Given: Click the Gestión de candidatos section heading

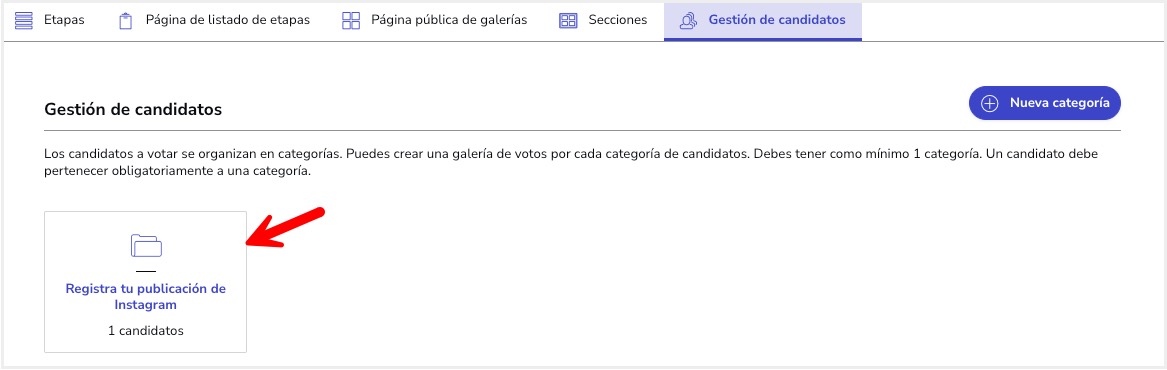Looking at the screenshot, I should [133, 109].
